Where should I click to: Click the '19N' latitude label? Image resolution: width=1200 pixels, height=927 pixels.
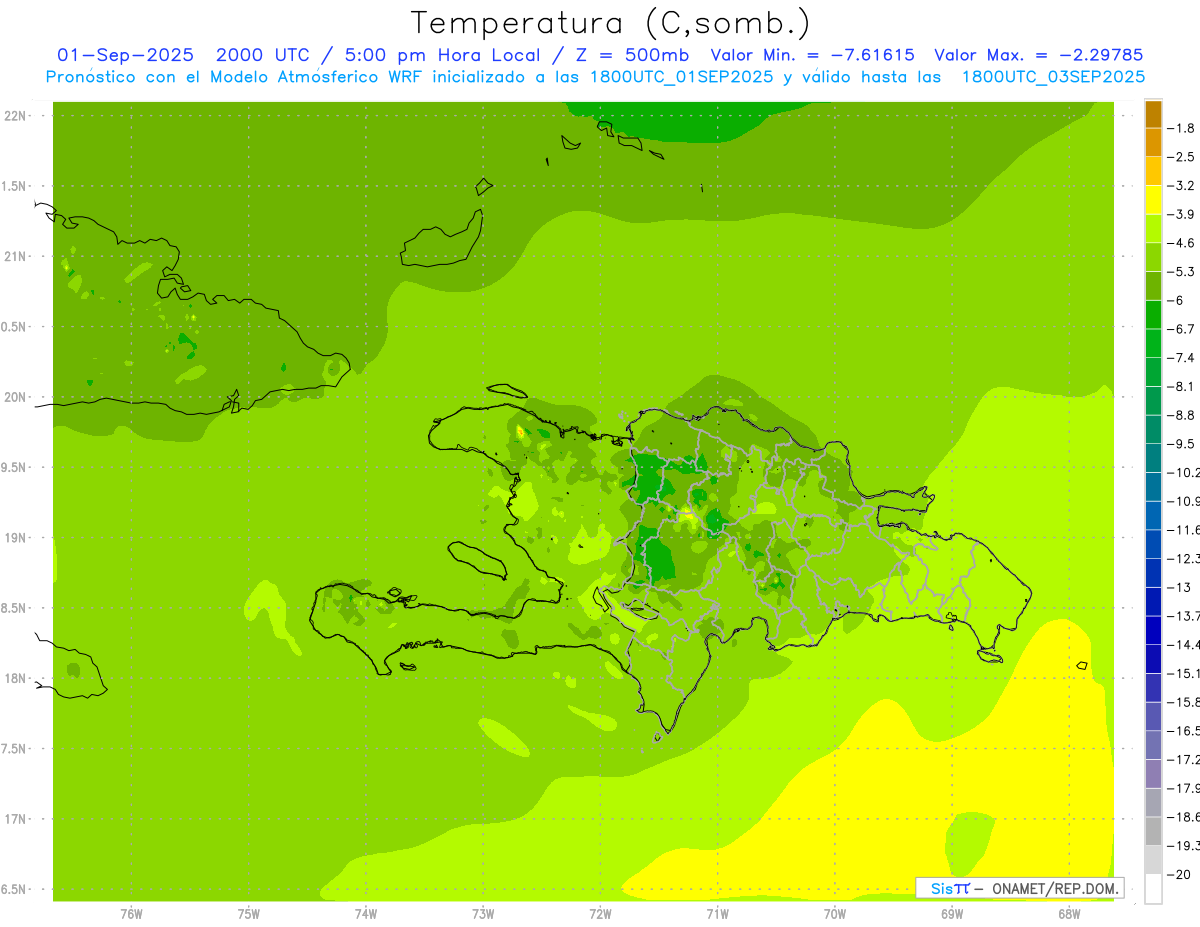pos(16,538)
